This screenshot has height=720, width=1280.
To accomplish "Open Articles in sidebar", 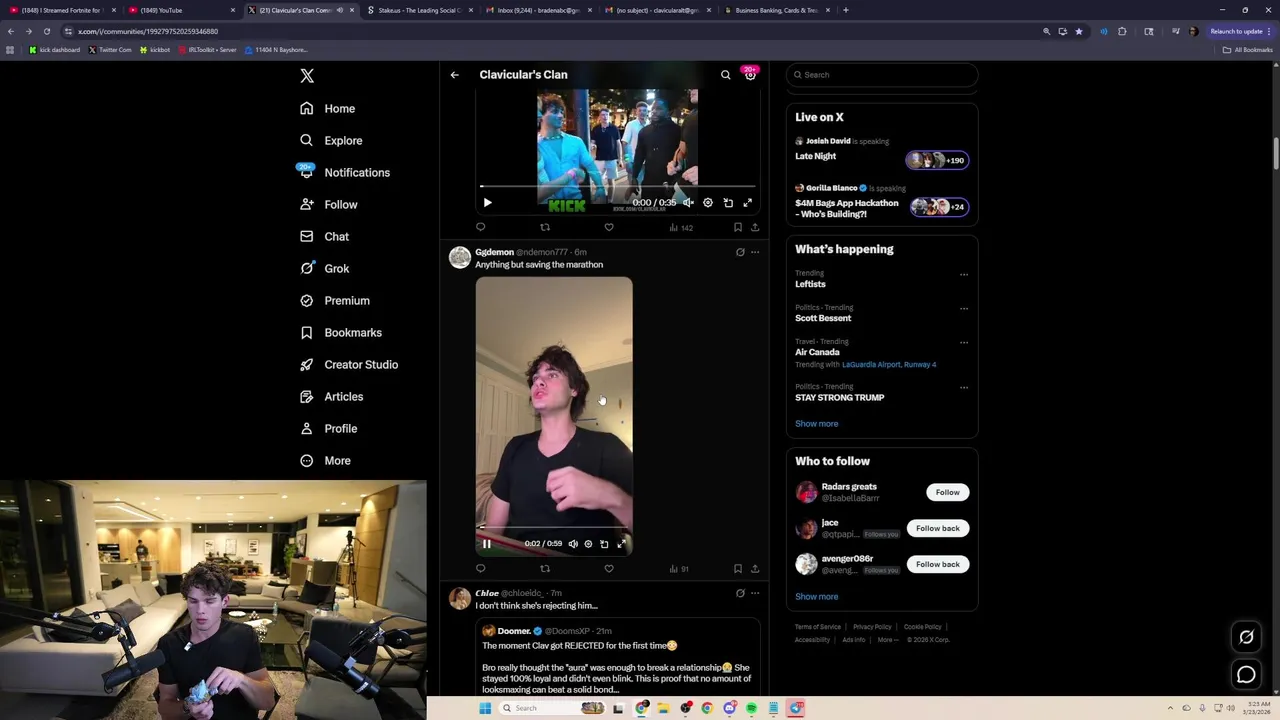I will [331, 396].
